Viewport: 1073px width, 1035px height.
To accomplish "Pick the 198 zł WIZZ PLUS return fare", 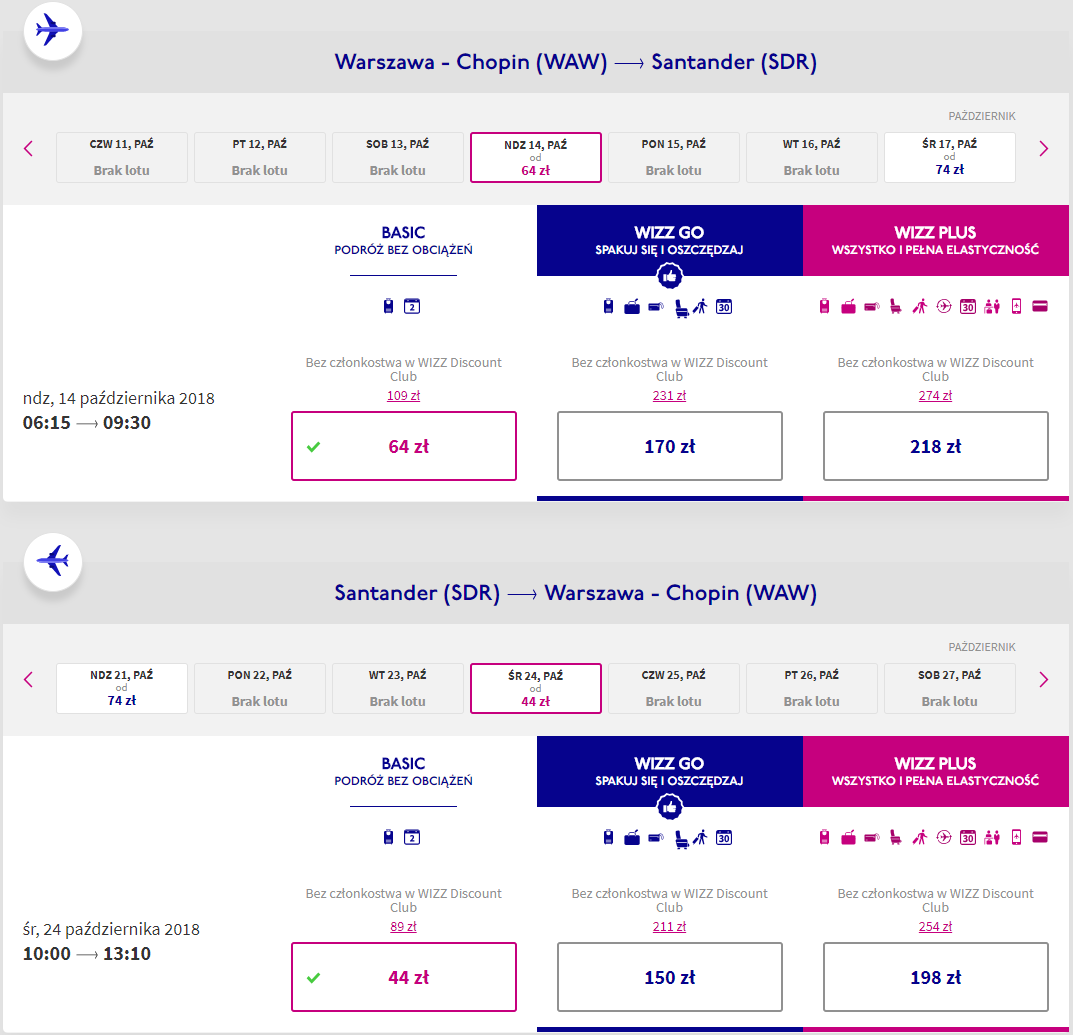I will click(x=935, y=977).
